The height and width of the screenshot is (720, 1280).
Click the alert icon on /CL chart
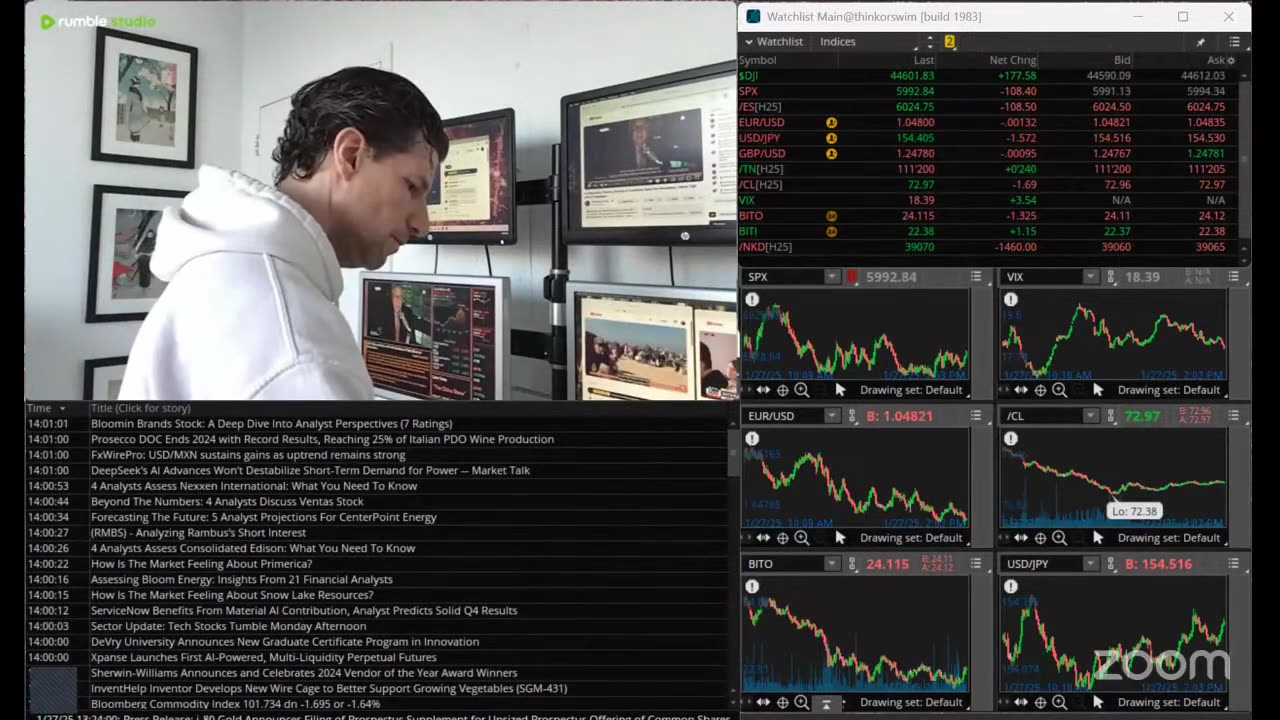point(1011,439)
